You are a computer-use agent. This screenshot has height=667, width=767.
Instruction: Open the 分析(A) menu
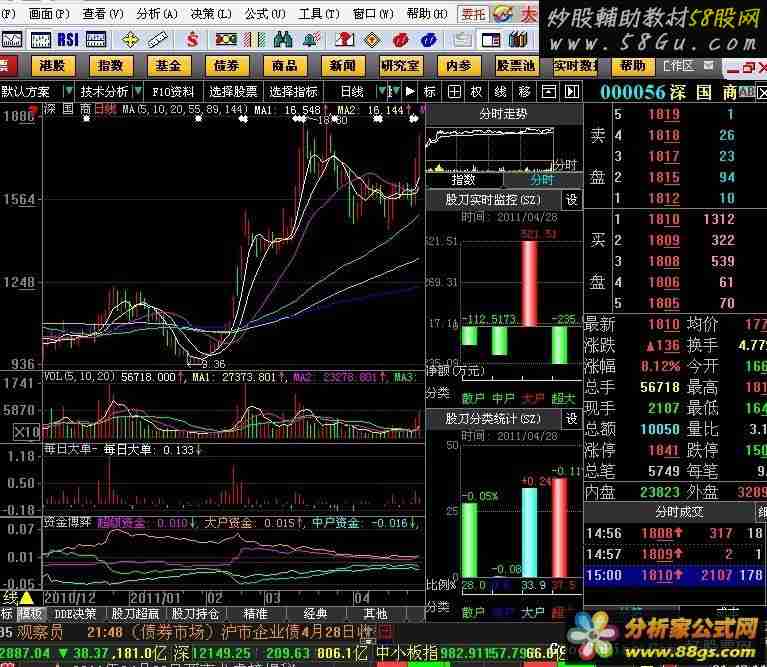[157, 14]
